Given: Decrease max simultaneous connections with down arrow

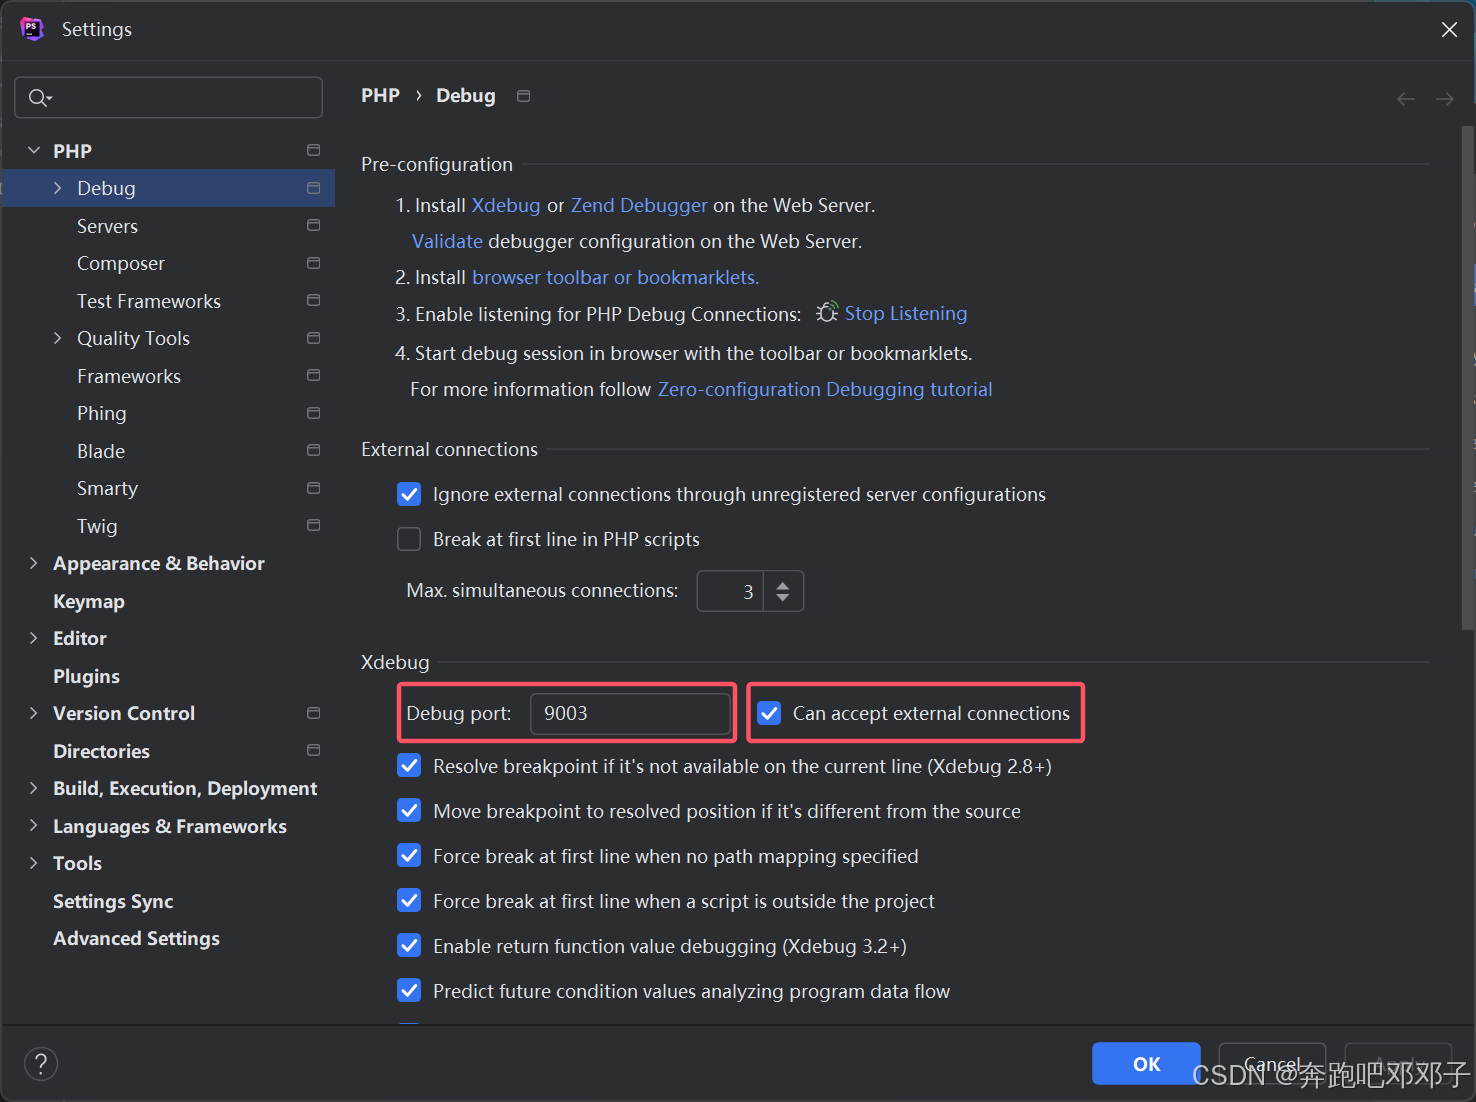Looking at the screenshot, I should (x=783, y=598).
